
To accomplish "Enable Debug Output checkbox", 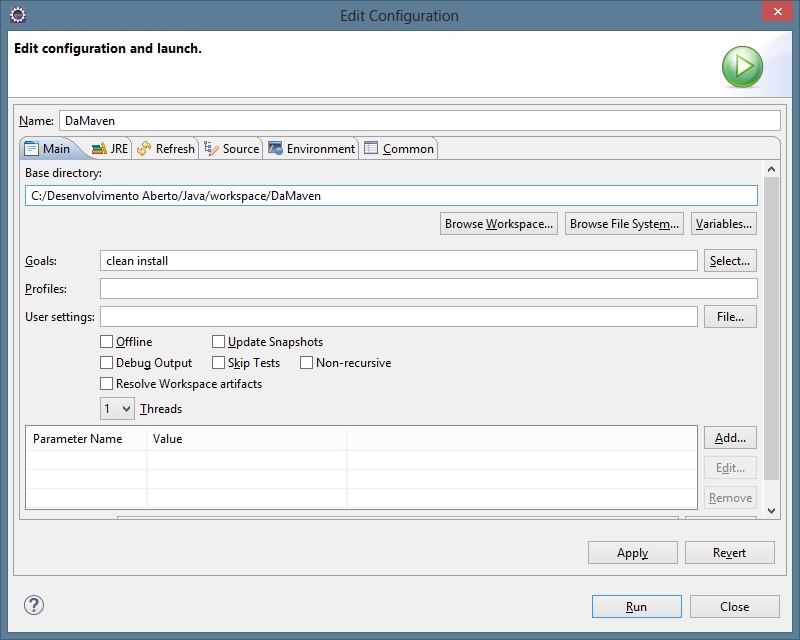I will [x=107, y=363].
